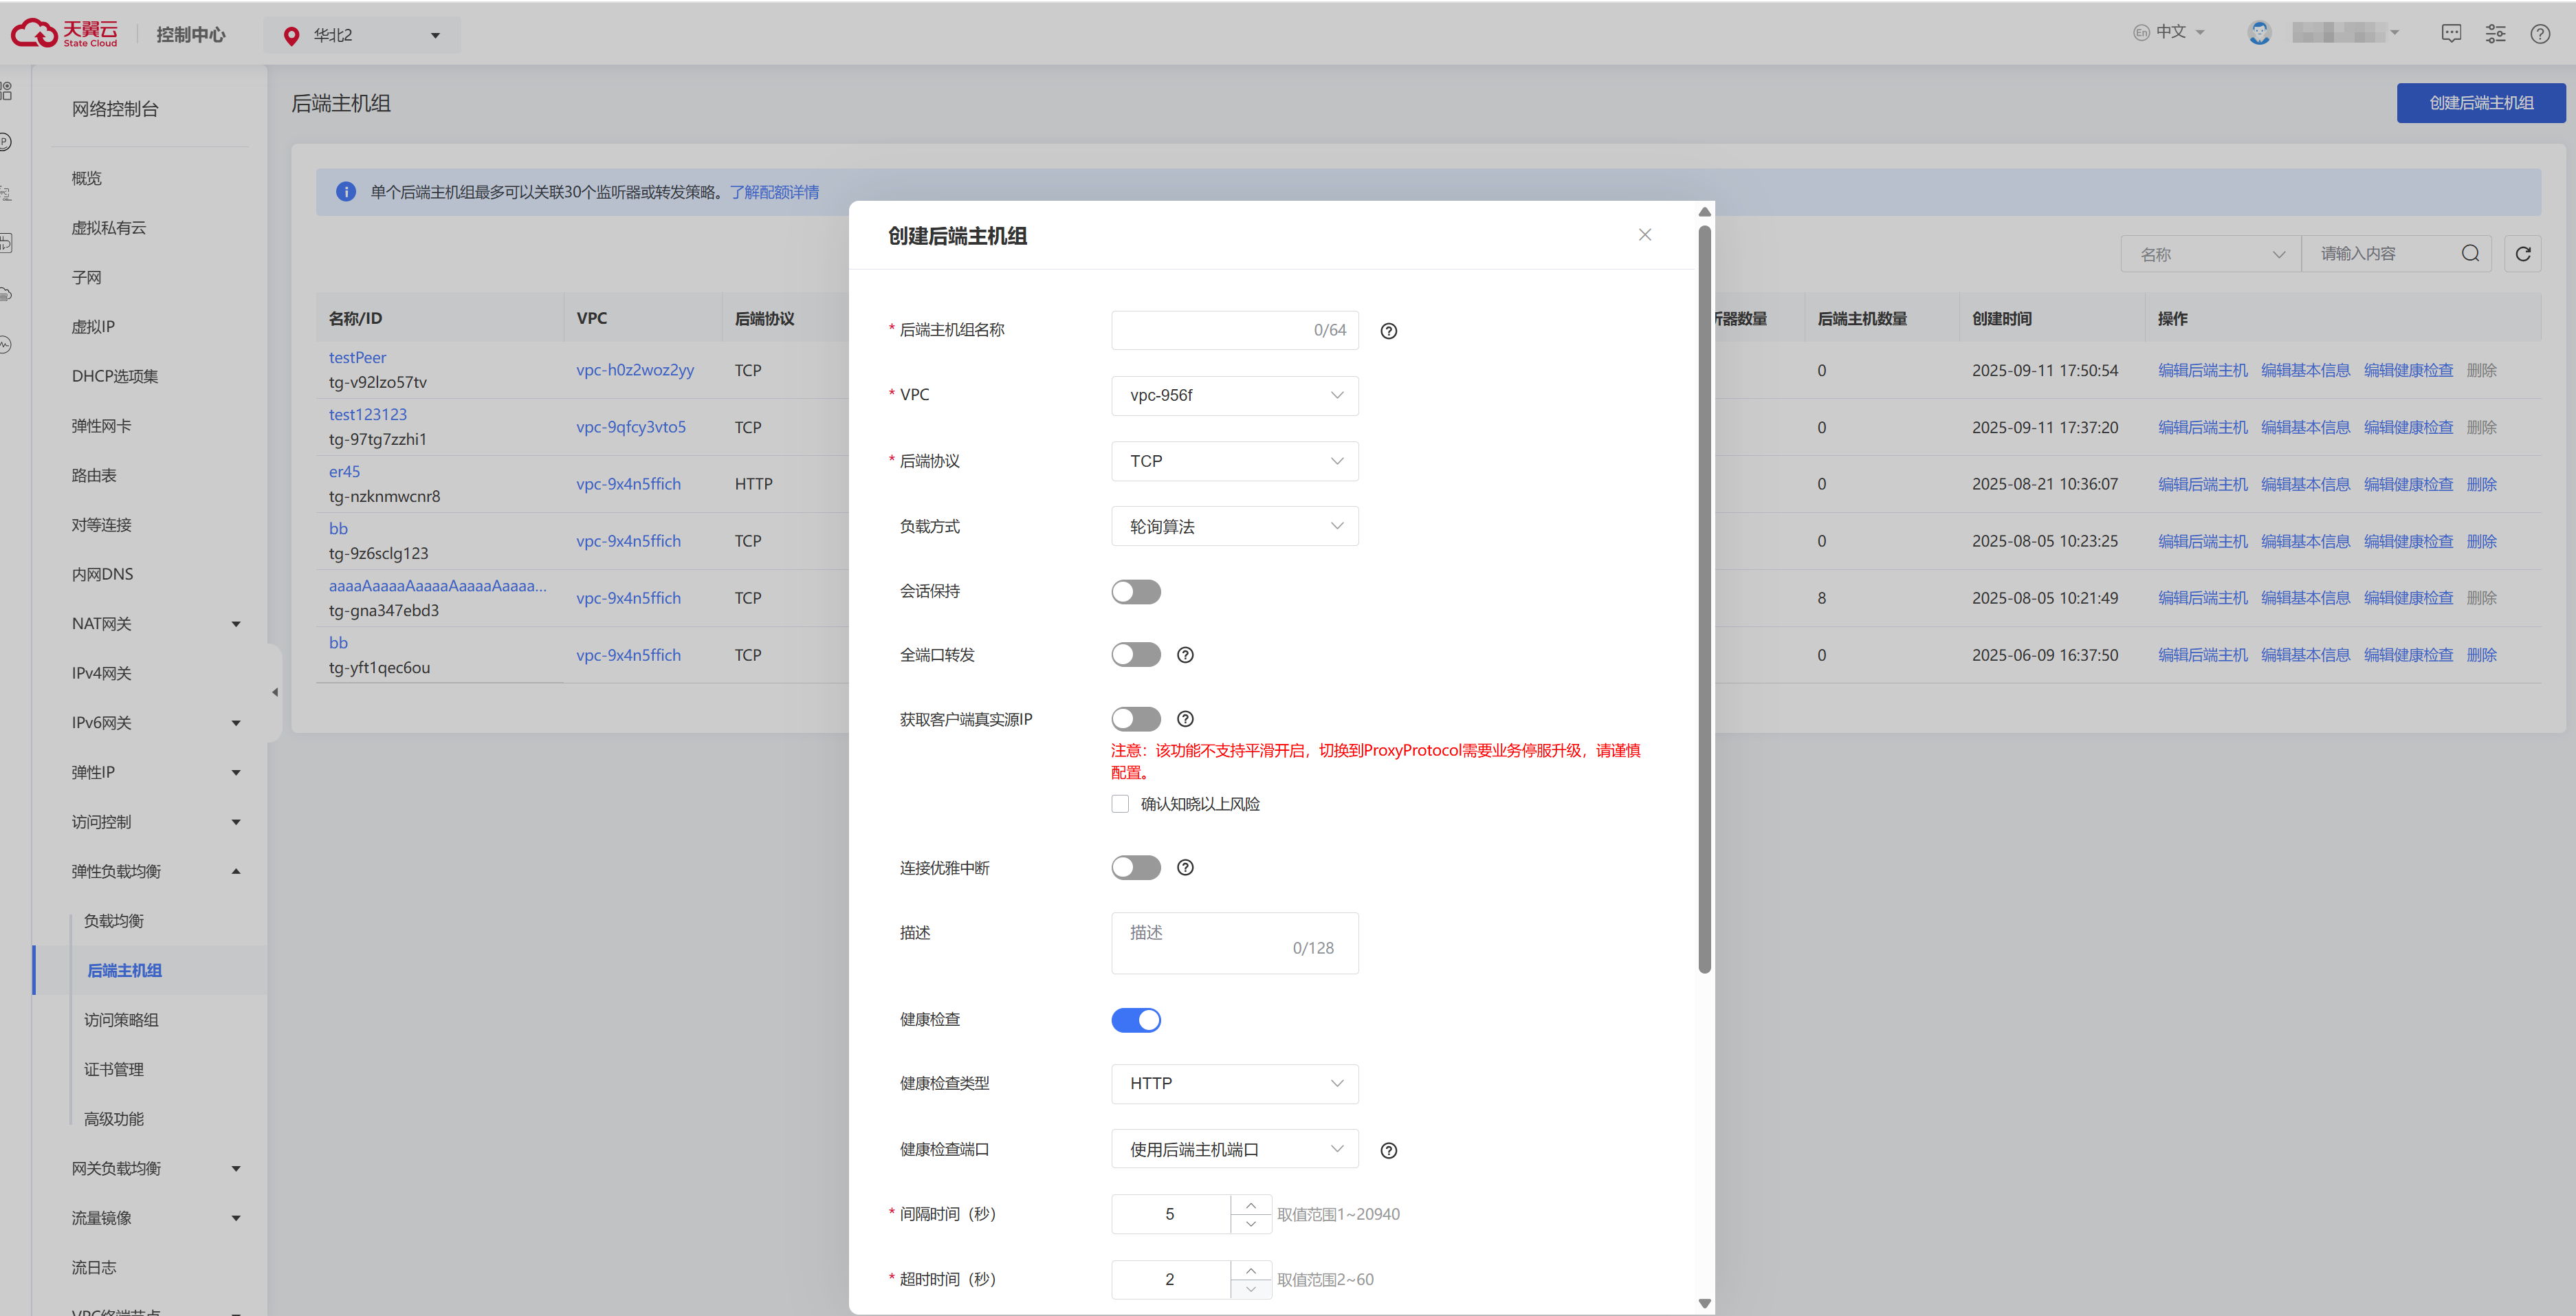Show help for graceful connection interruption

click(x=1185, y=868)
